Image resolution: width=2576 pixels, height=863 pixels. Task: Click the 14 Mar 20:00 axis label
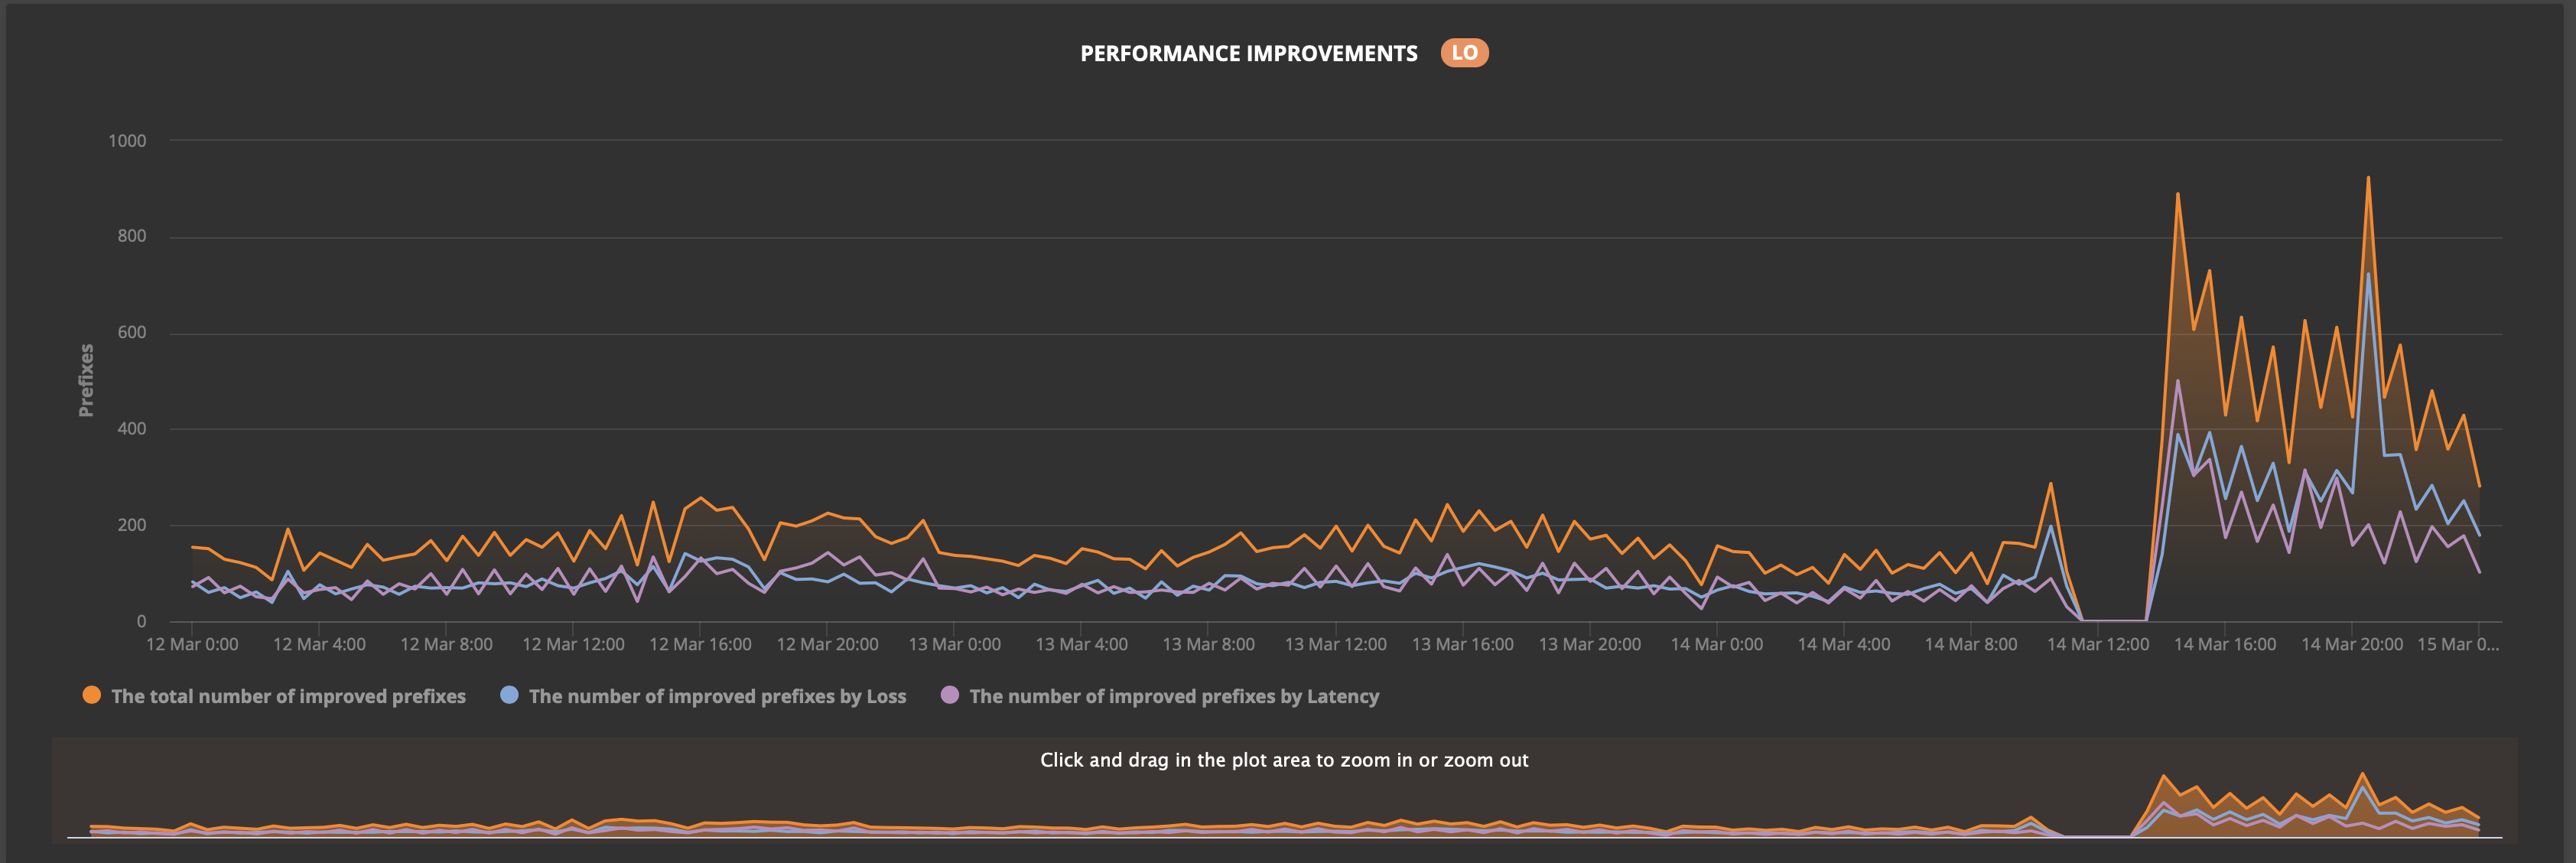pos(2351,644)
